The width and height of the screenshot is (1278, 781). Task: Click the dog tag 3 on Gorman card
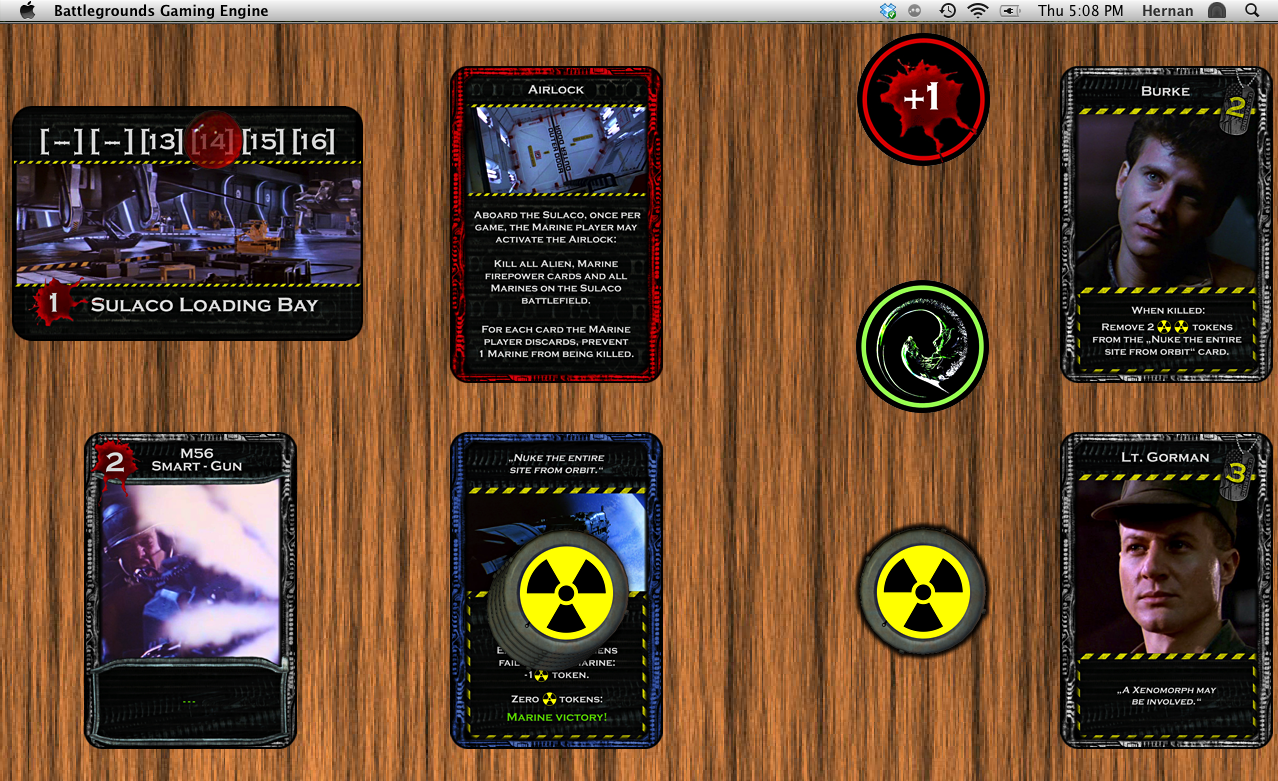1237,472
